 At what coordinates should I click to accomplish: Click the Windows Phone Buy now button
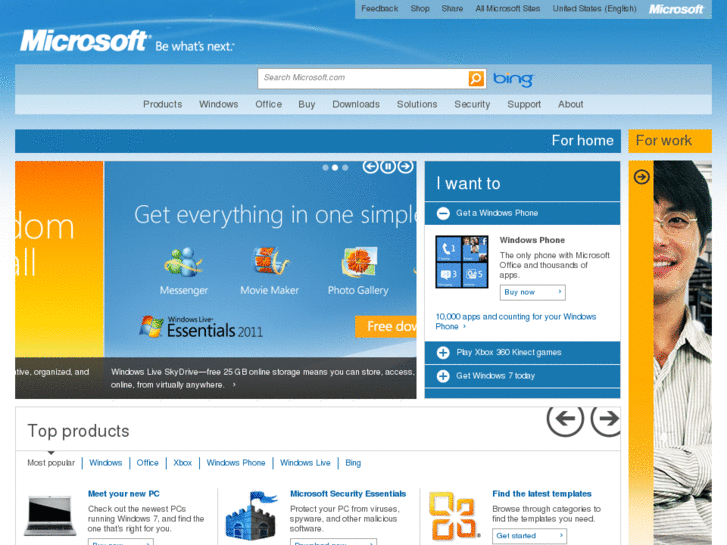click(532, 292)
